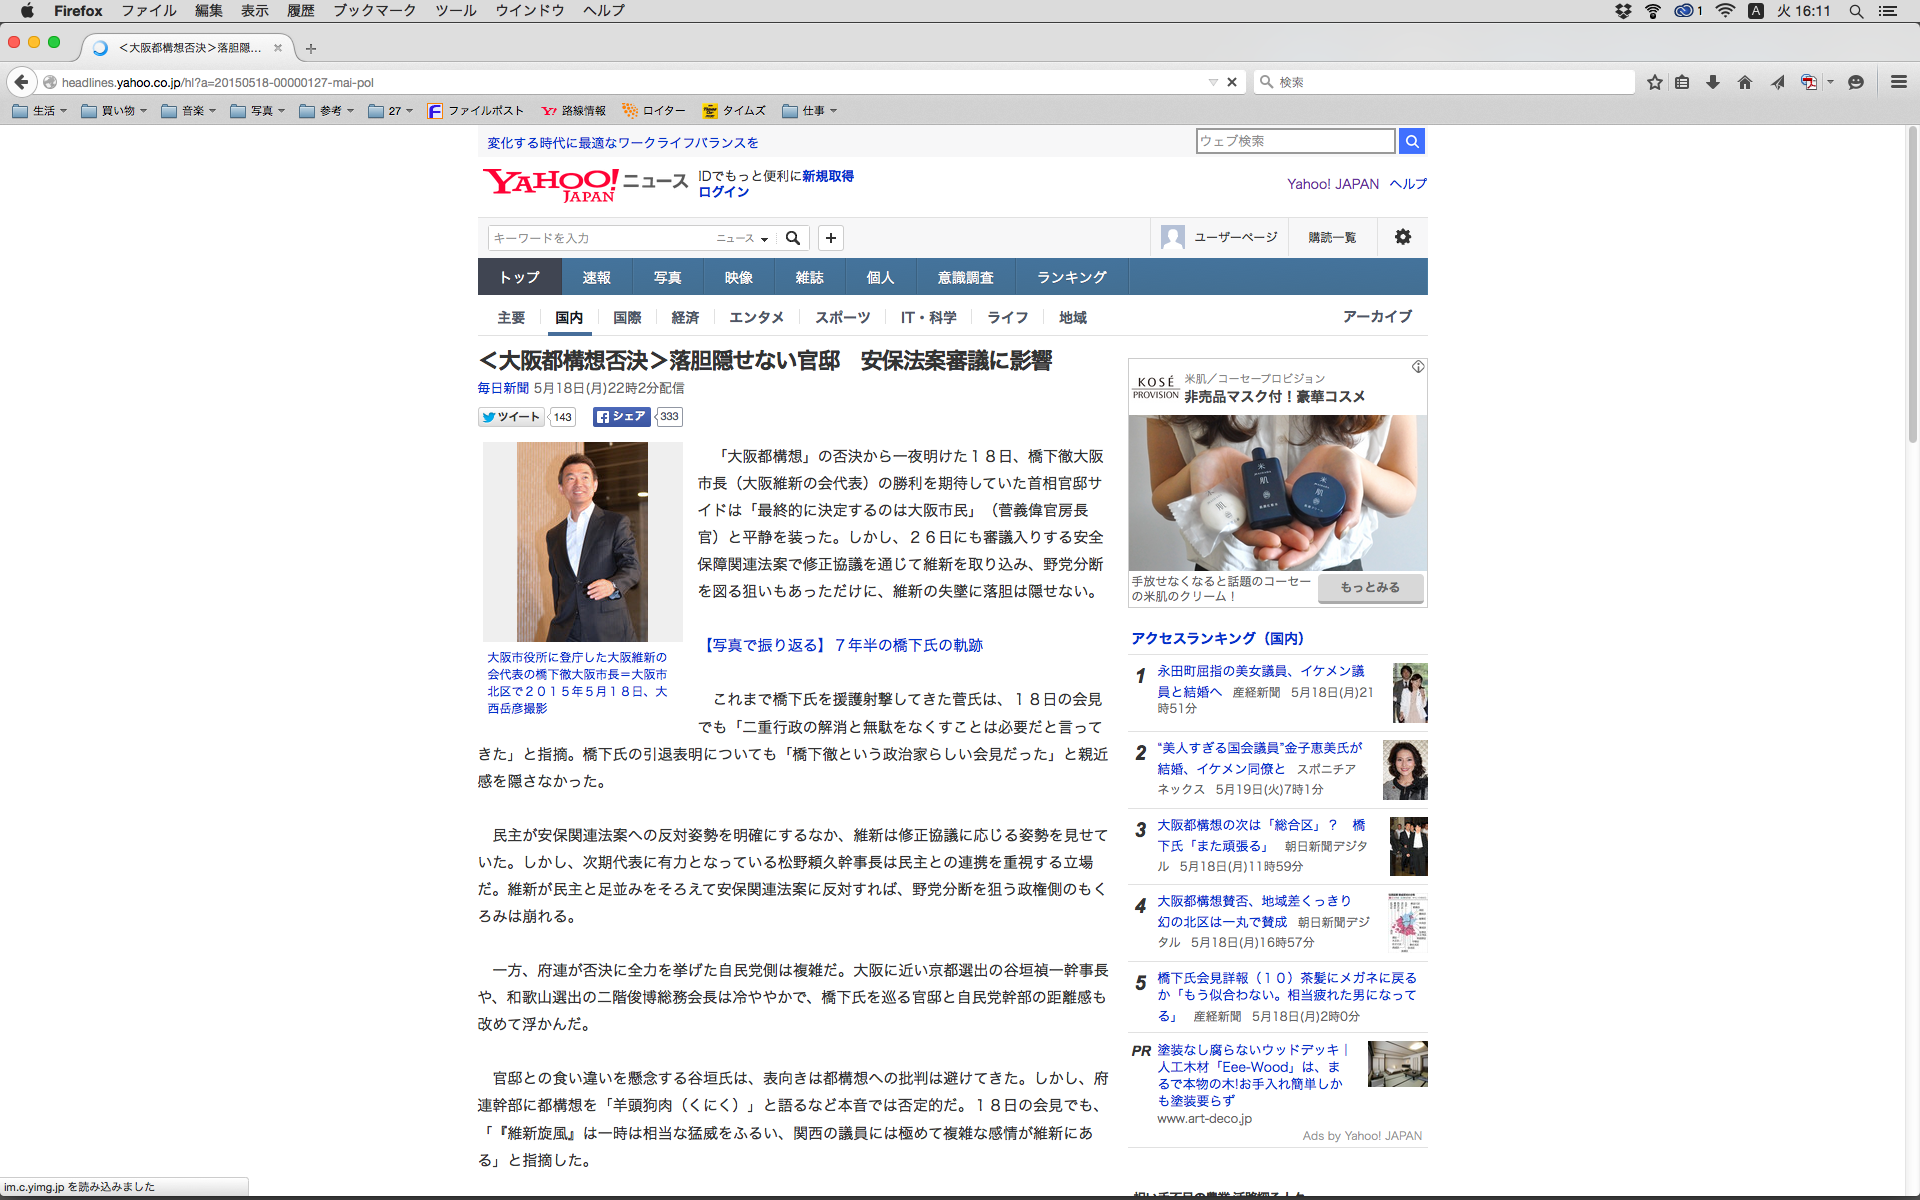Switch to the ランキング tab
The height and width of the screenshot is (1200, 1920).
click(x=1071, y=277)
